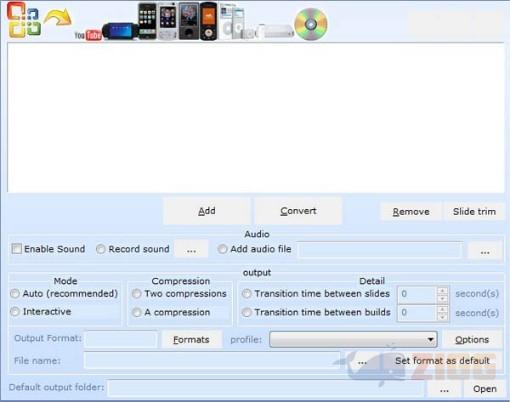Click the File name input field
This screenshot has width=510, height=402.
(212, 361)
